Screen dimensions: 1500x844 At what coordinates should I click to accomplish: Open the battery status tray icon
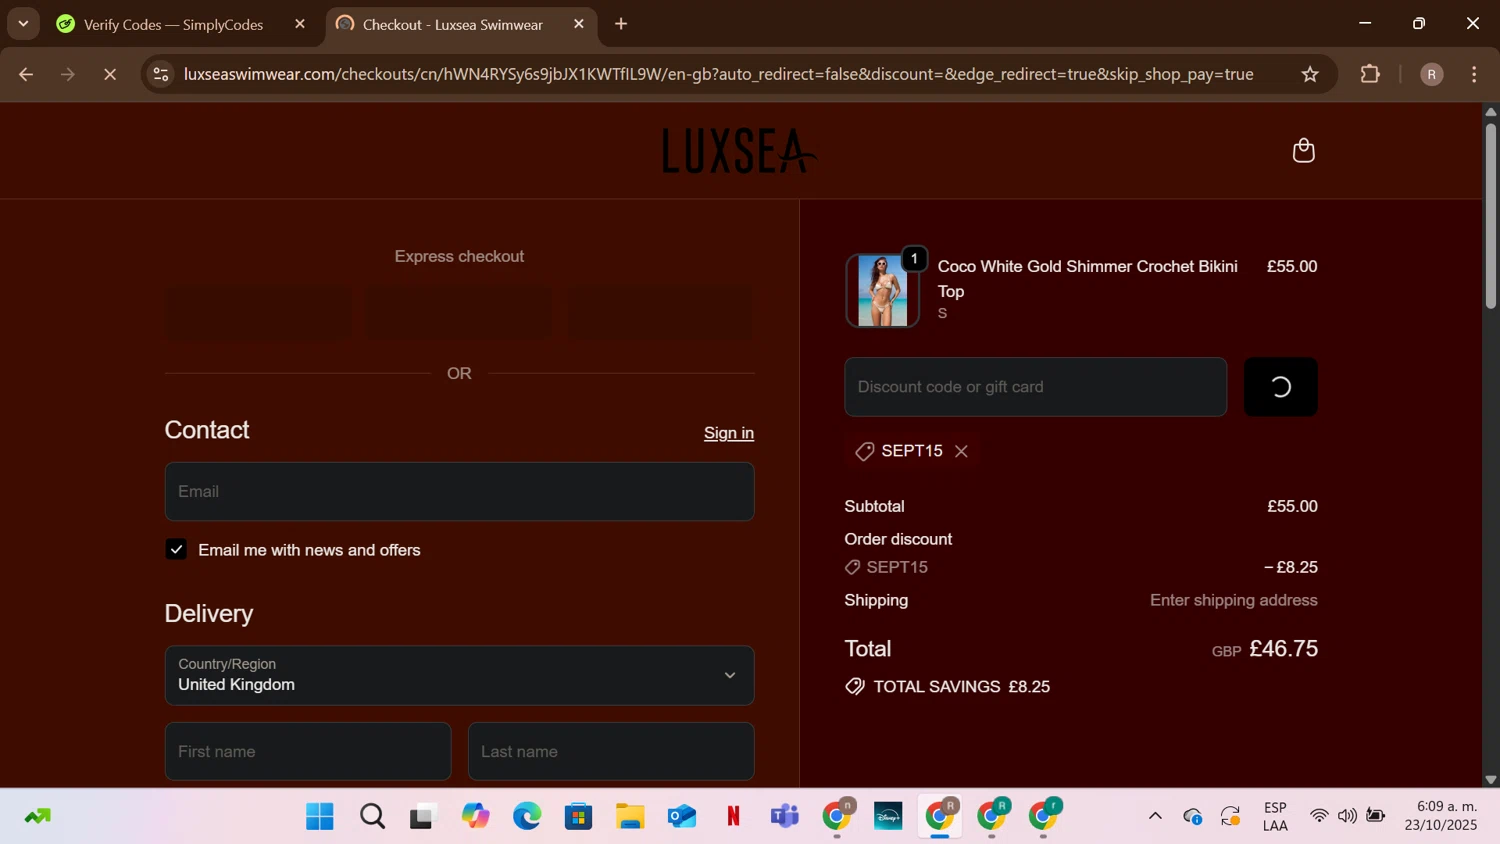tap(1376, 816)
